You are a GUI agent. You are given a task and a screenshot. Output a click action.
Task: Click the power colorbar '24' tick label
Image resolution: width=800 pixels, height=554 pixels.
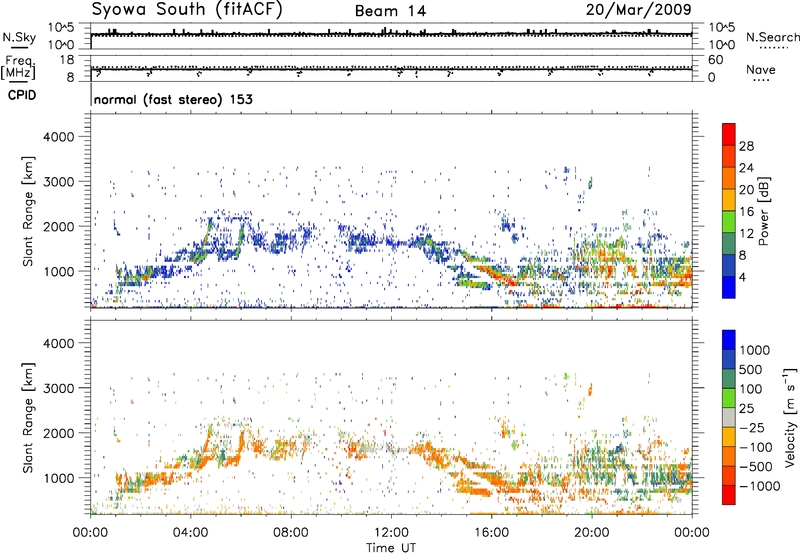click(746, 168)
